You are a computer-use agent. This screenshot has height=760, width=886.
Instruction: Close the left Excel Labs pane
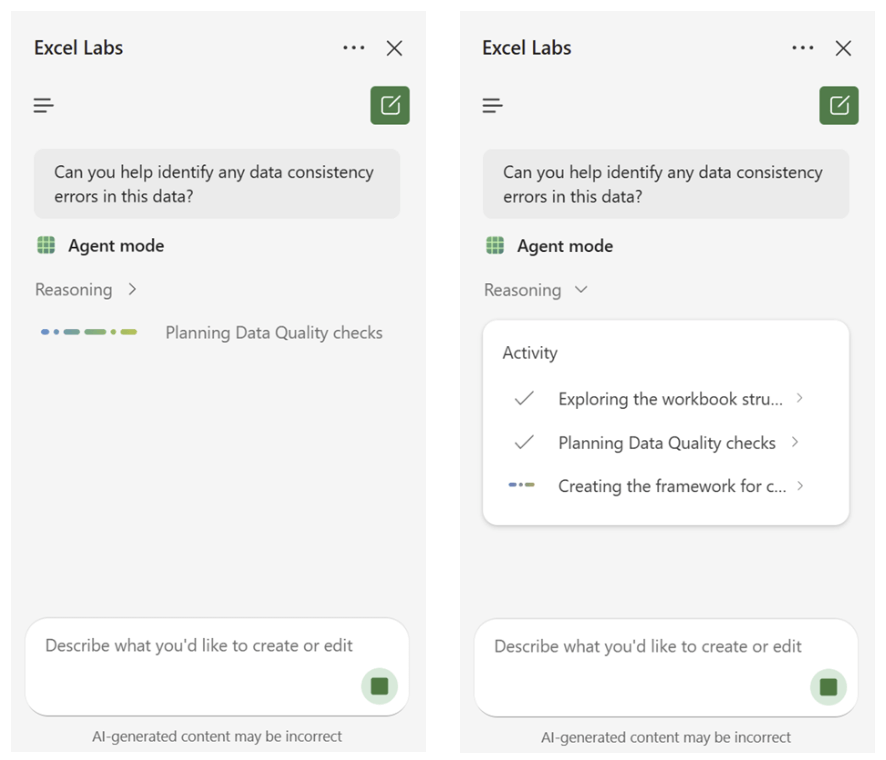(395, 48)
